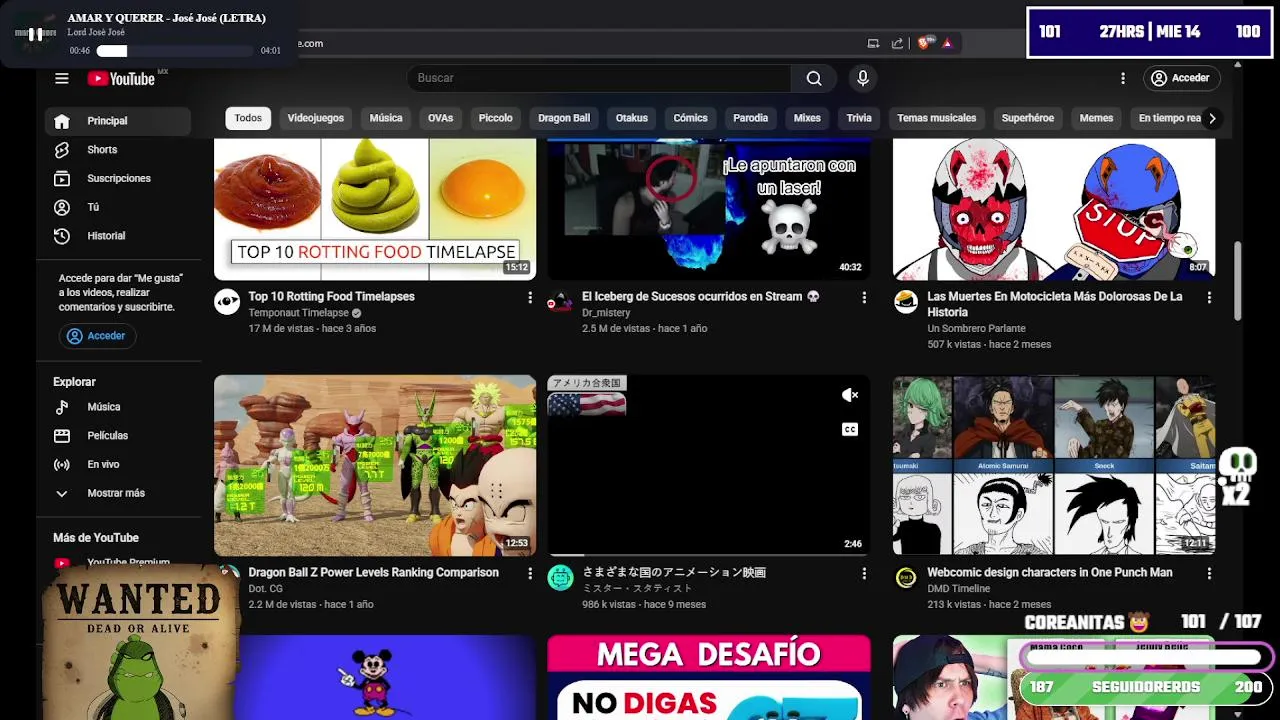Click the YouTube logo
The image size is (1280, 720).
pos(121,79)
